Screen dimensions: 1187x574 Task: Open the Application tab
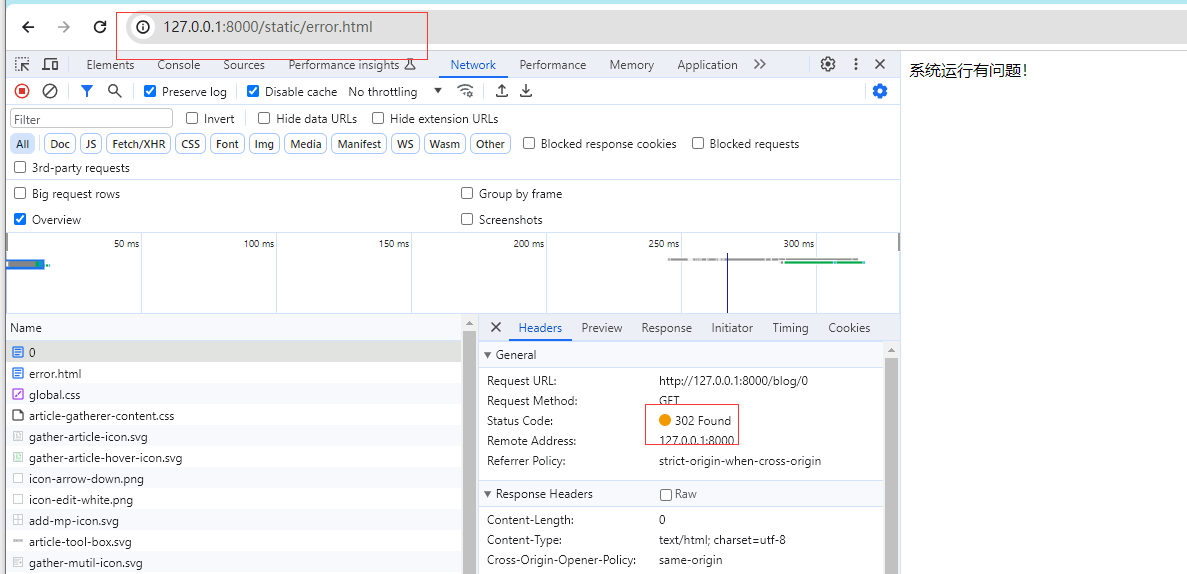[707, 64]
